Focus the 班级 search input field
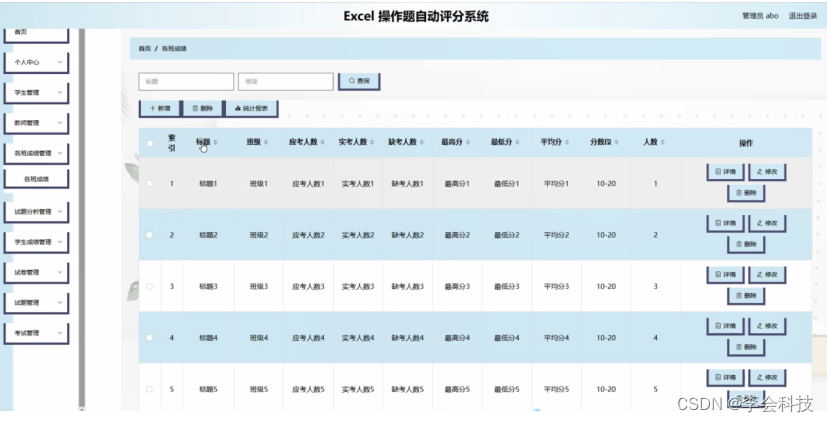This screenshot has width=829, height=422. click(286, 81)
